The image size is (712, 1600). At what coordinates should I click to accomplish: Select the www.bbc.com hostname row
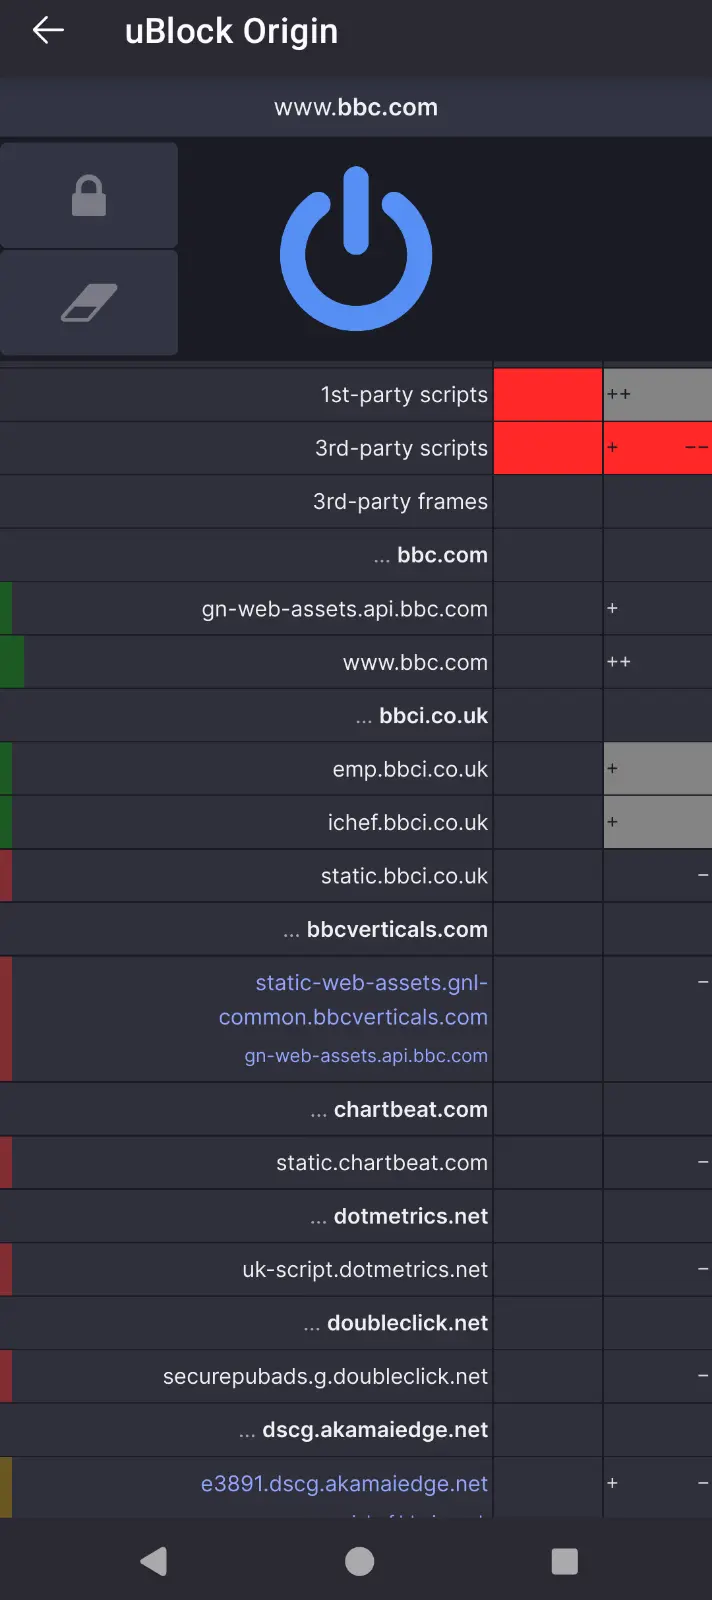[246, 662]
